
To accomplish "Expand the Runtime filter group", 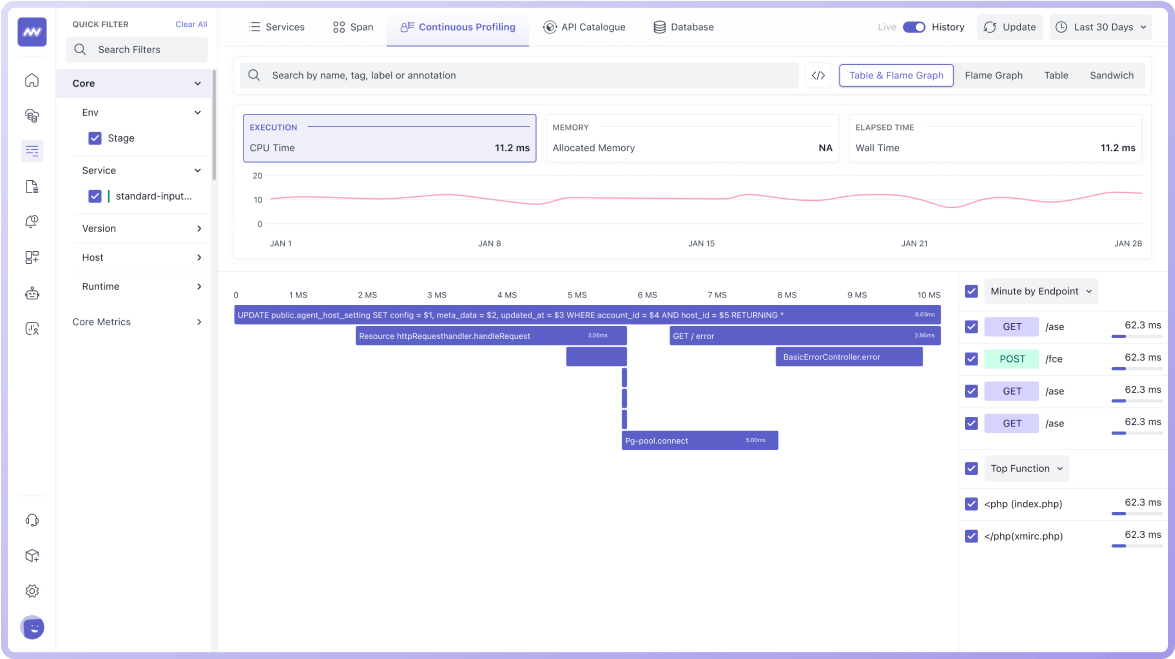I will [x=199, y=286].
